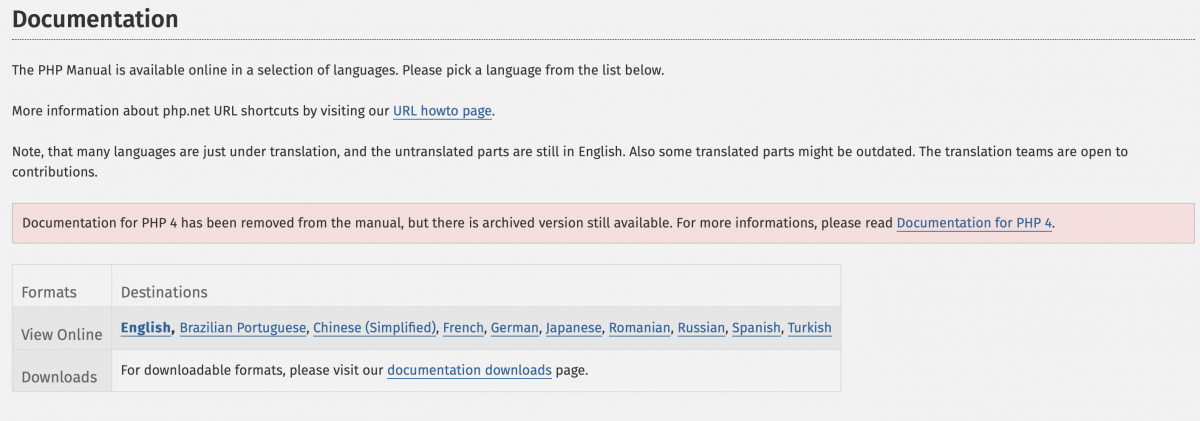This screenshot has height=421, width=1200.
Task: Click the pink PHP 4 removal notice box
Action: [603, 223]
